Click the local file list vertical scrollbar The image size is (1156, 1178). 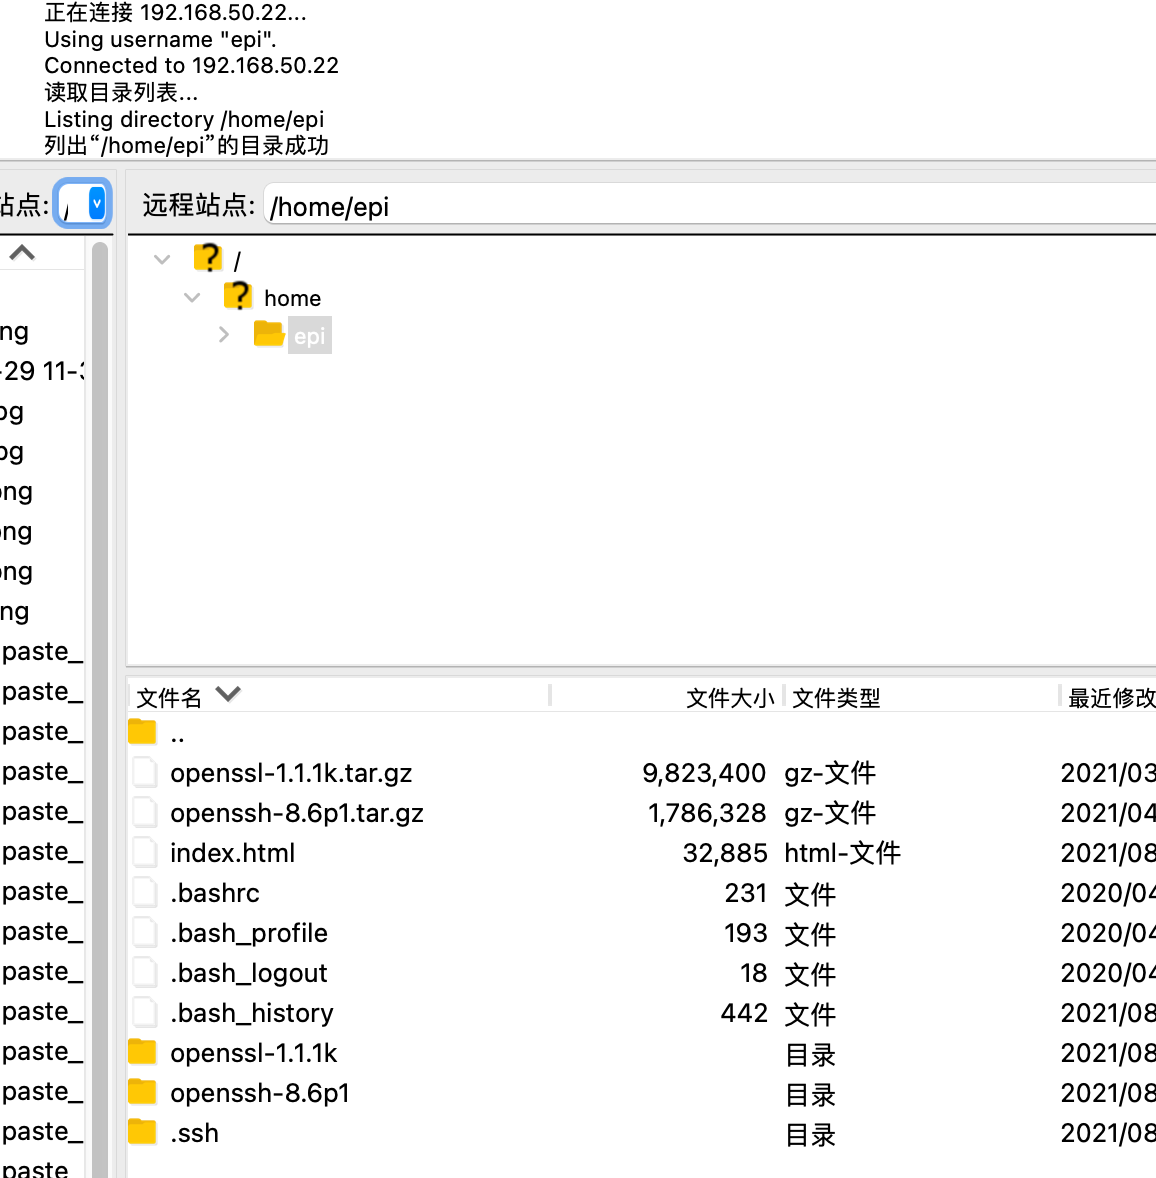pyautogui.click(x=100, y=700)
